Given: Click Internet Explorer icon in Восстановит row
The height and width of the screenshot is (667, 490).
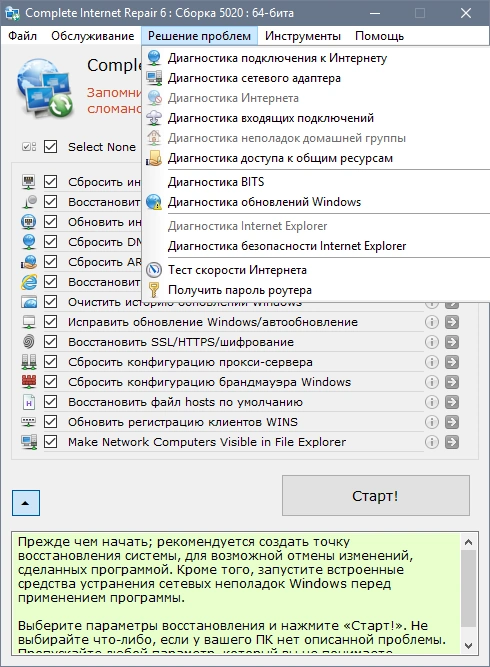Looking at the screenshot, I should point(29,282).
